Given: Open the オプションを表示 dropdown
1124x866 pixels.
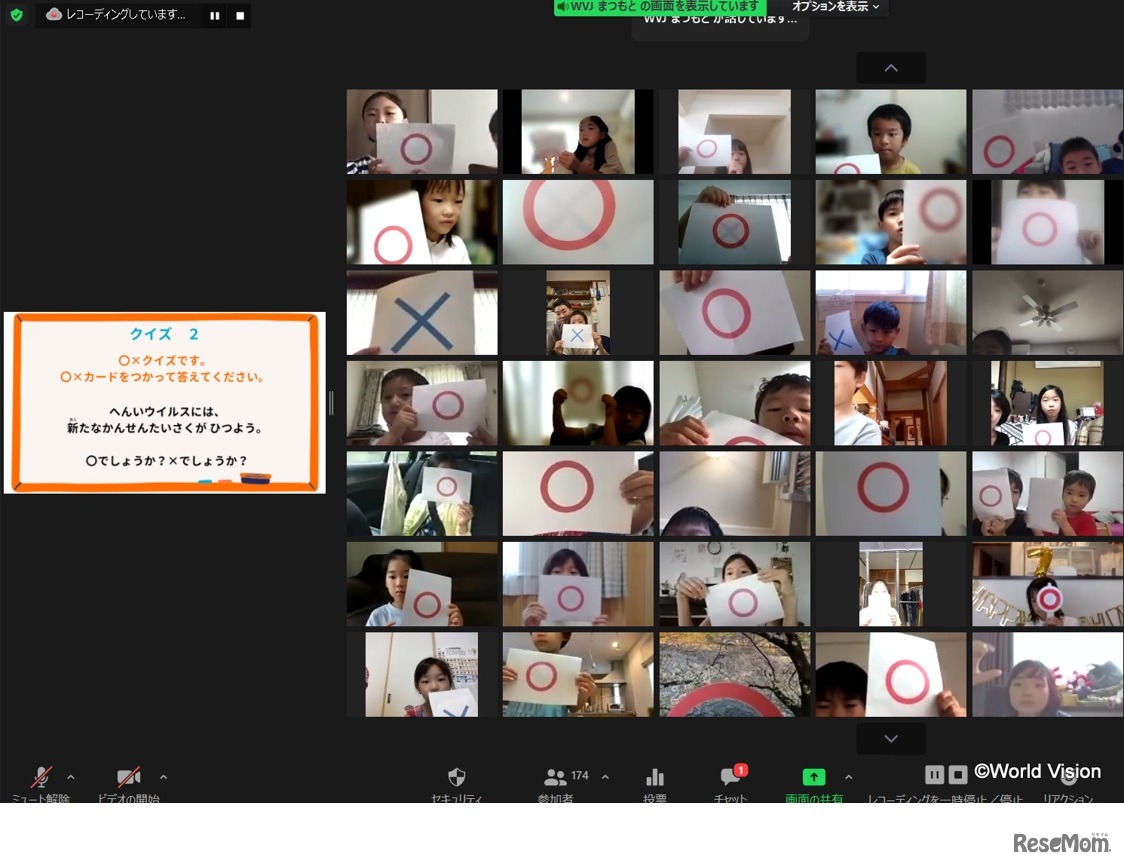Looking at the screenshot, I should tap(836, 6).
